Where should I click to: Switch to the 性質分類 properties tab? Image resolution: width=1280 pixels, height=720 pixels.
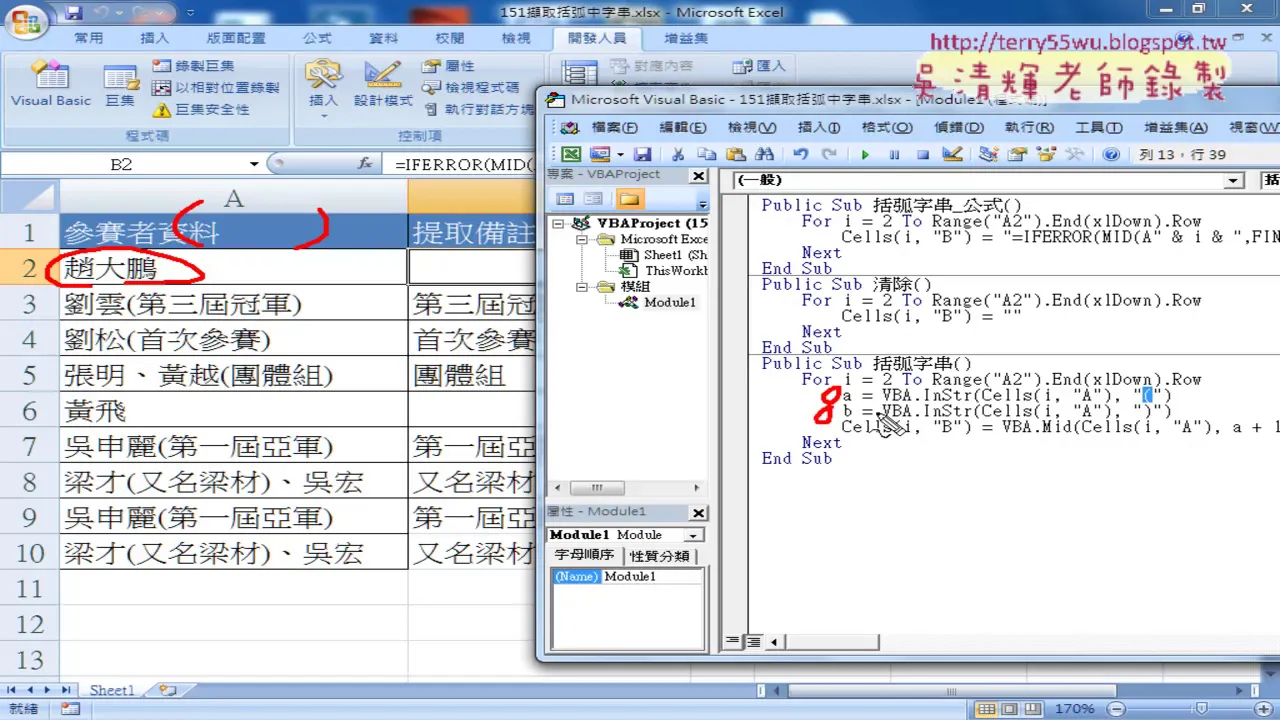pos(659,556)
